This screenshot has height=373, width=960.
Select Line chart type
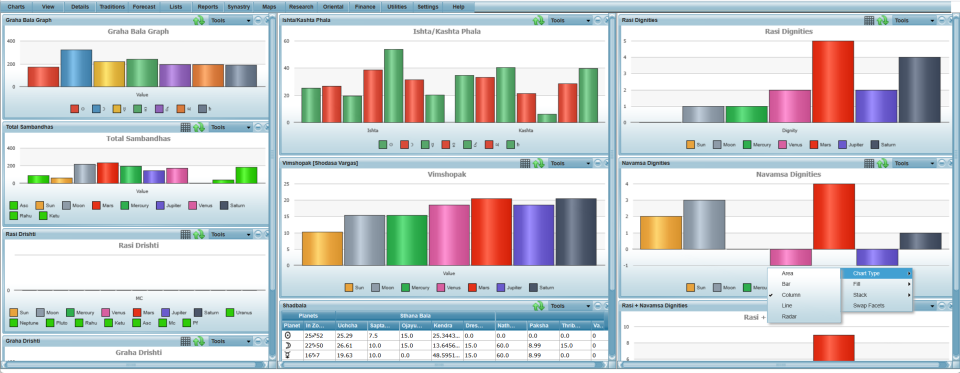coord(803,306)
